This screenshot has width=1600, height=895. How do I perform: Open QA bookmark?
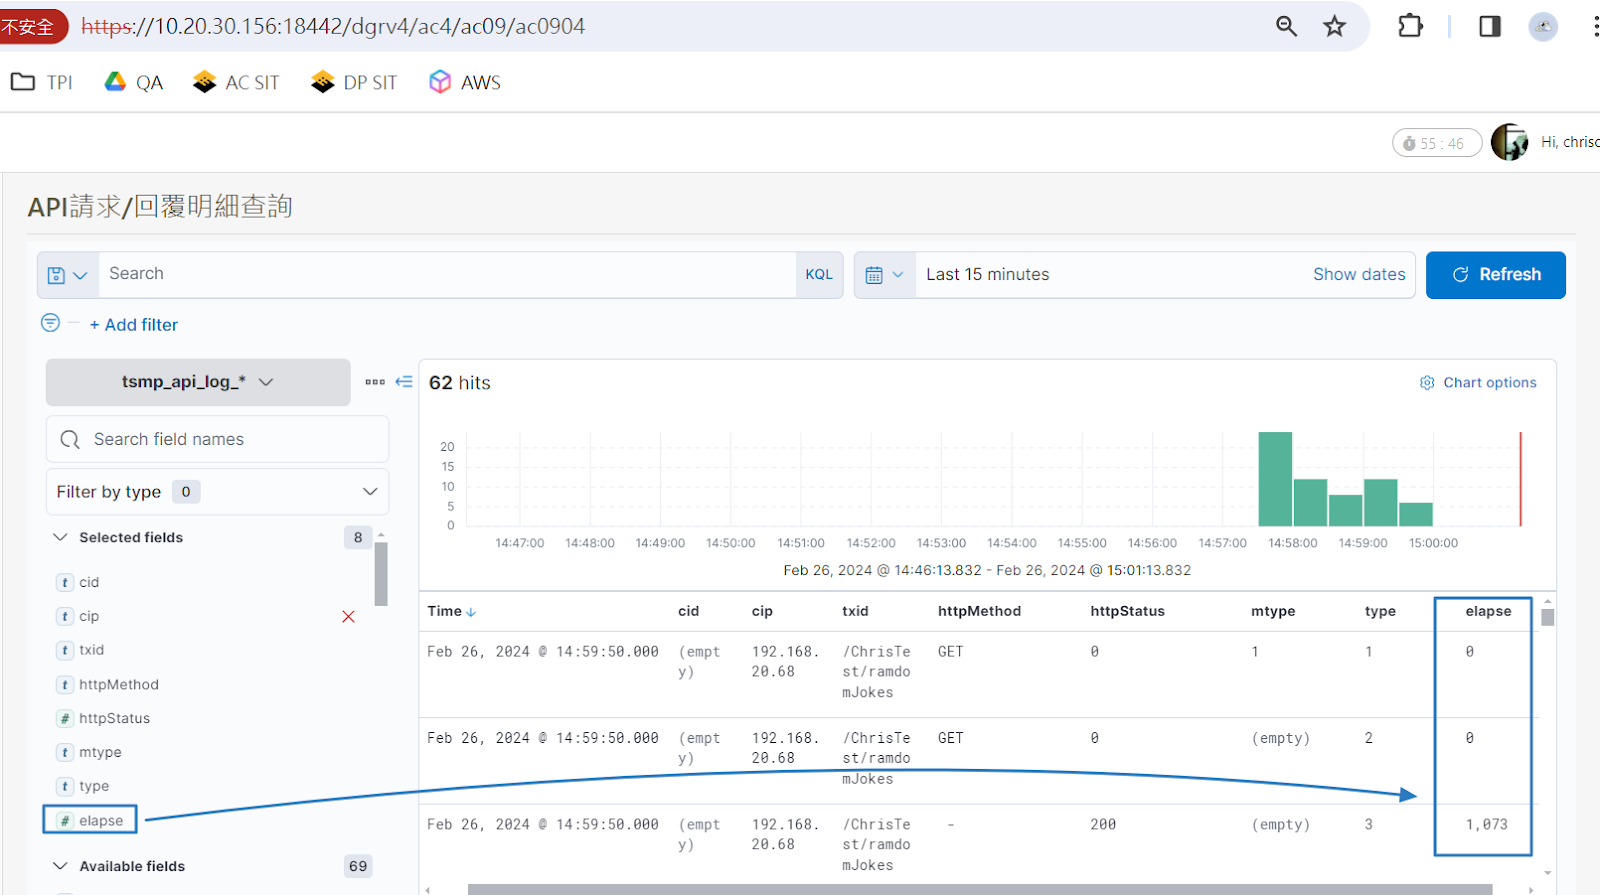pos(134,82)
